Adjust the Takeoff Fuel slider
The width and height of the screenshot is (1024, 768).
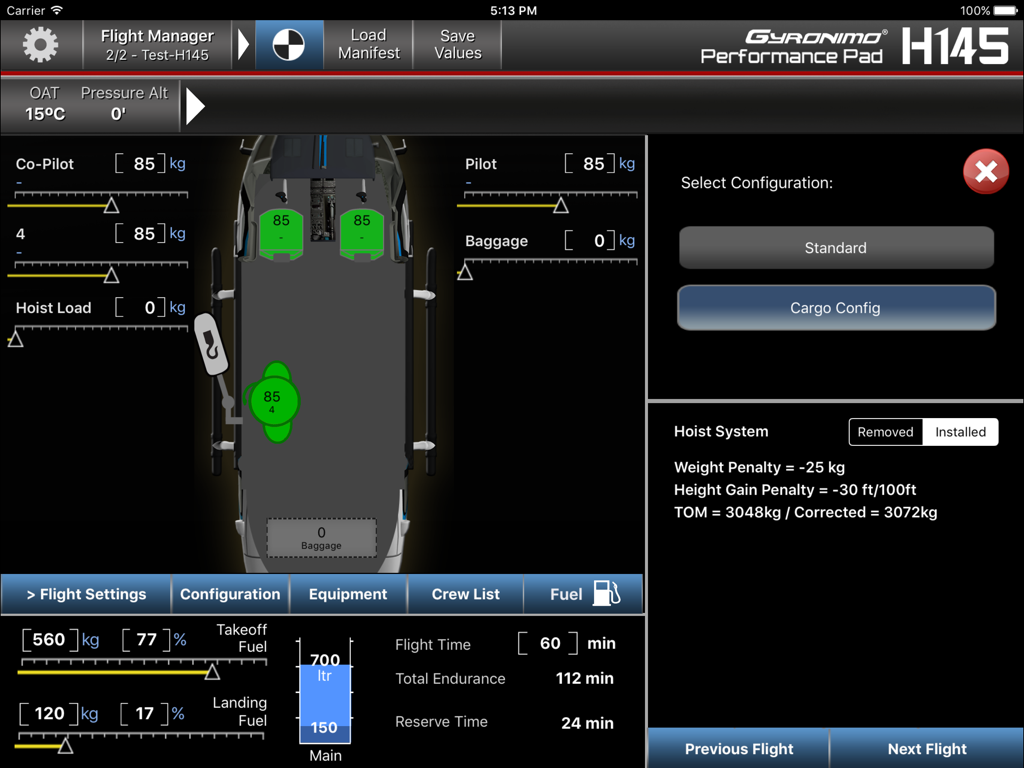click(213, 672)
